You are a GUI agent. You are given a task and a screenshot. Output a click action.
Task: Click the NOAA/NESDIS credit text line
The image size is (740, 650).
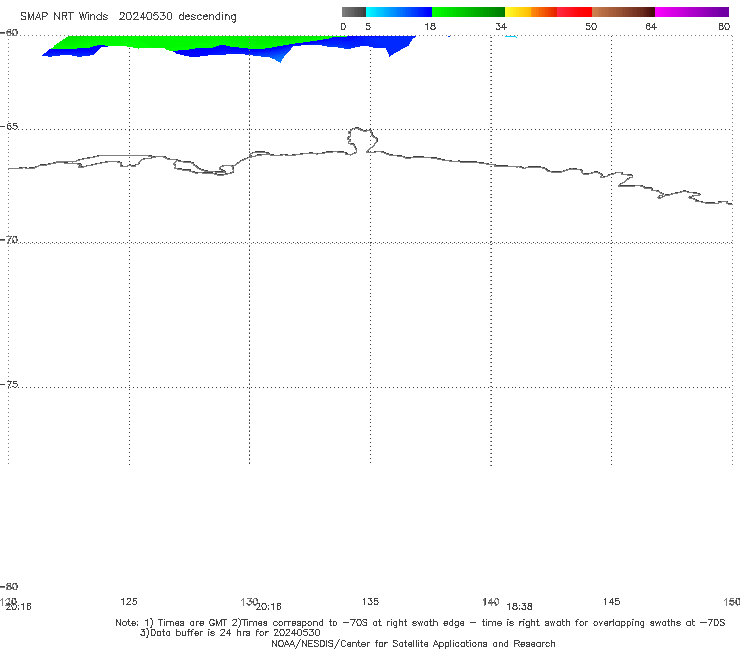click(x=413, y=643)
